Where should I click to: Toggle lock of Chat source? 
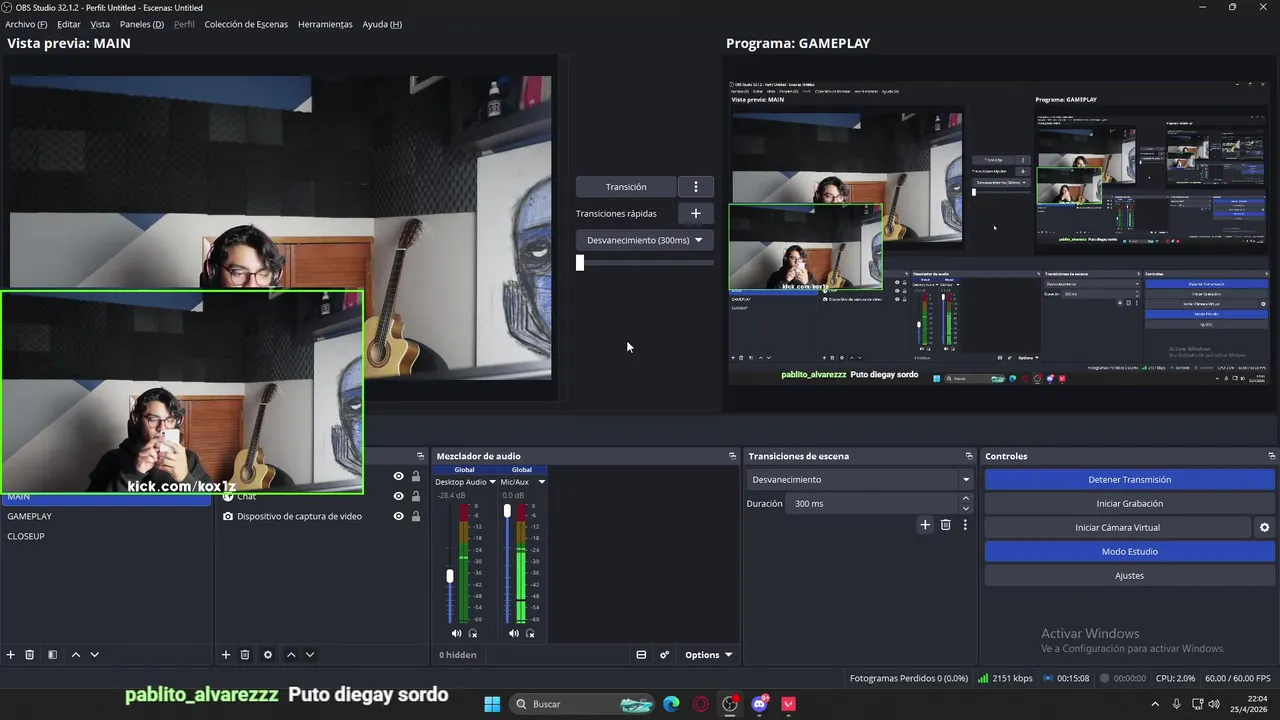(416, 496)
